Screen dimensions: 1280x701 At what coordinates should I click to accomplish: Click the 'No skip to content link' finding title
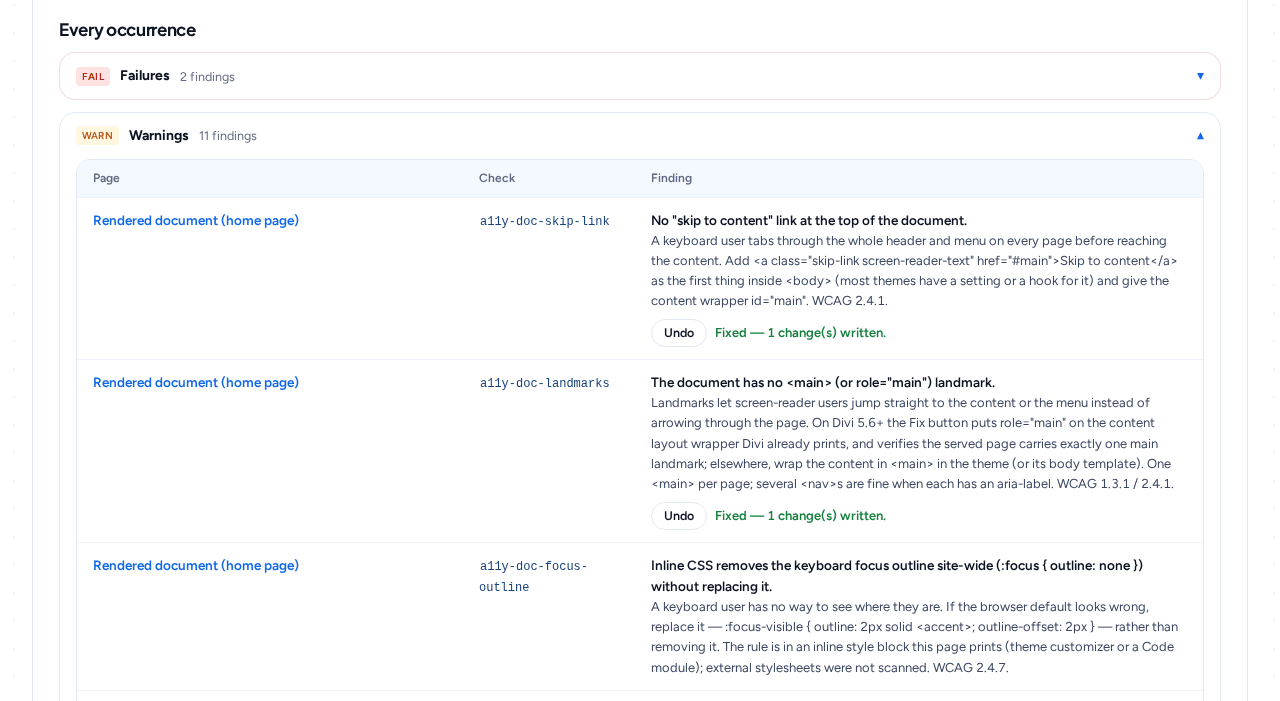click(809, 221)
